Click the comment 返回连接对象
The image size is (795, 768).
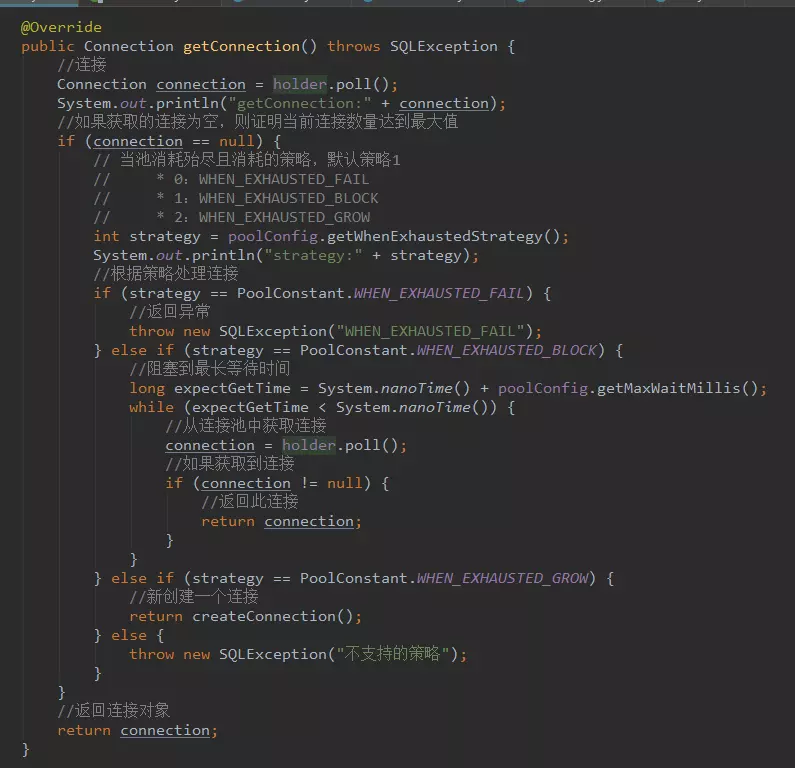[114, 711]
